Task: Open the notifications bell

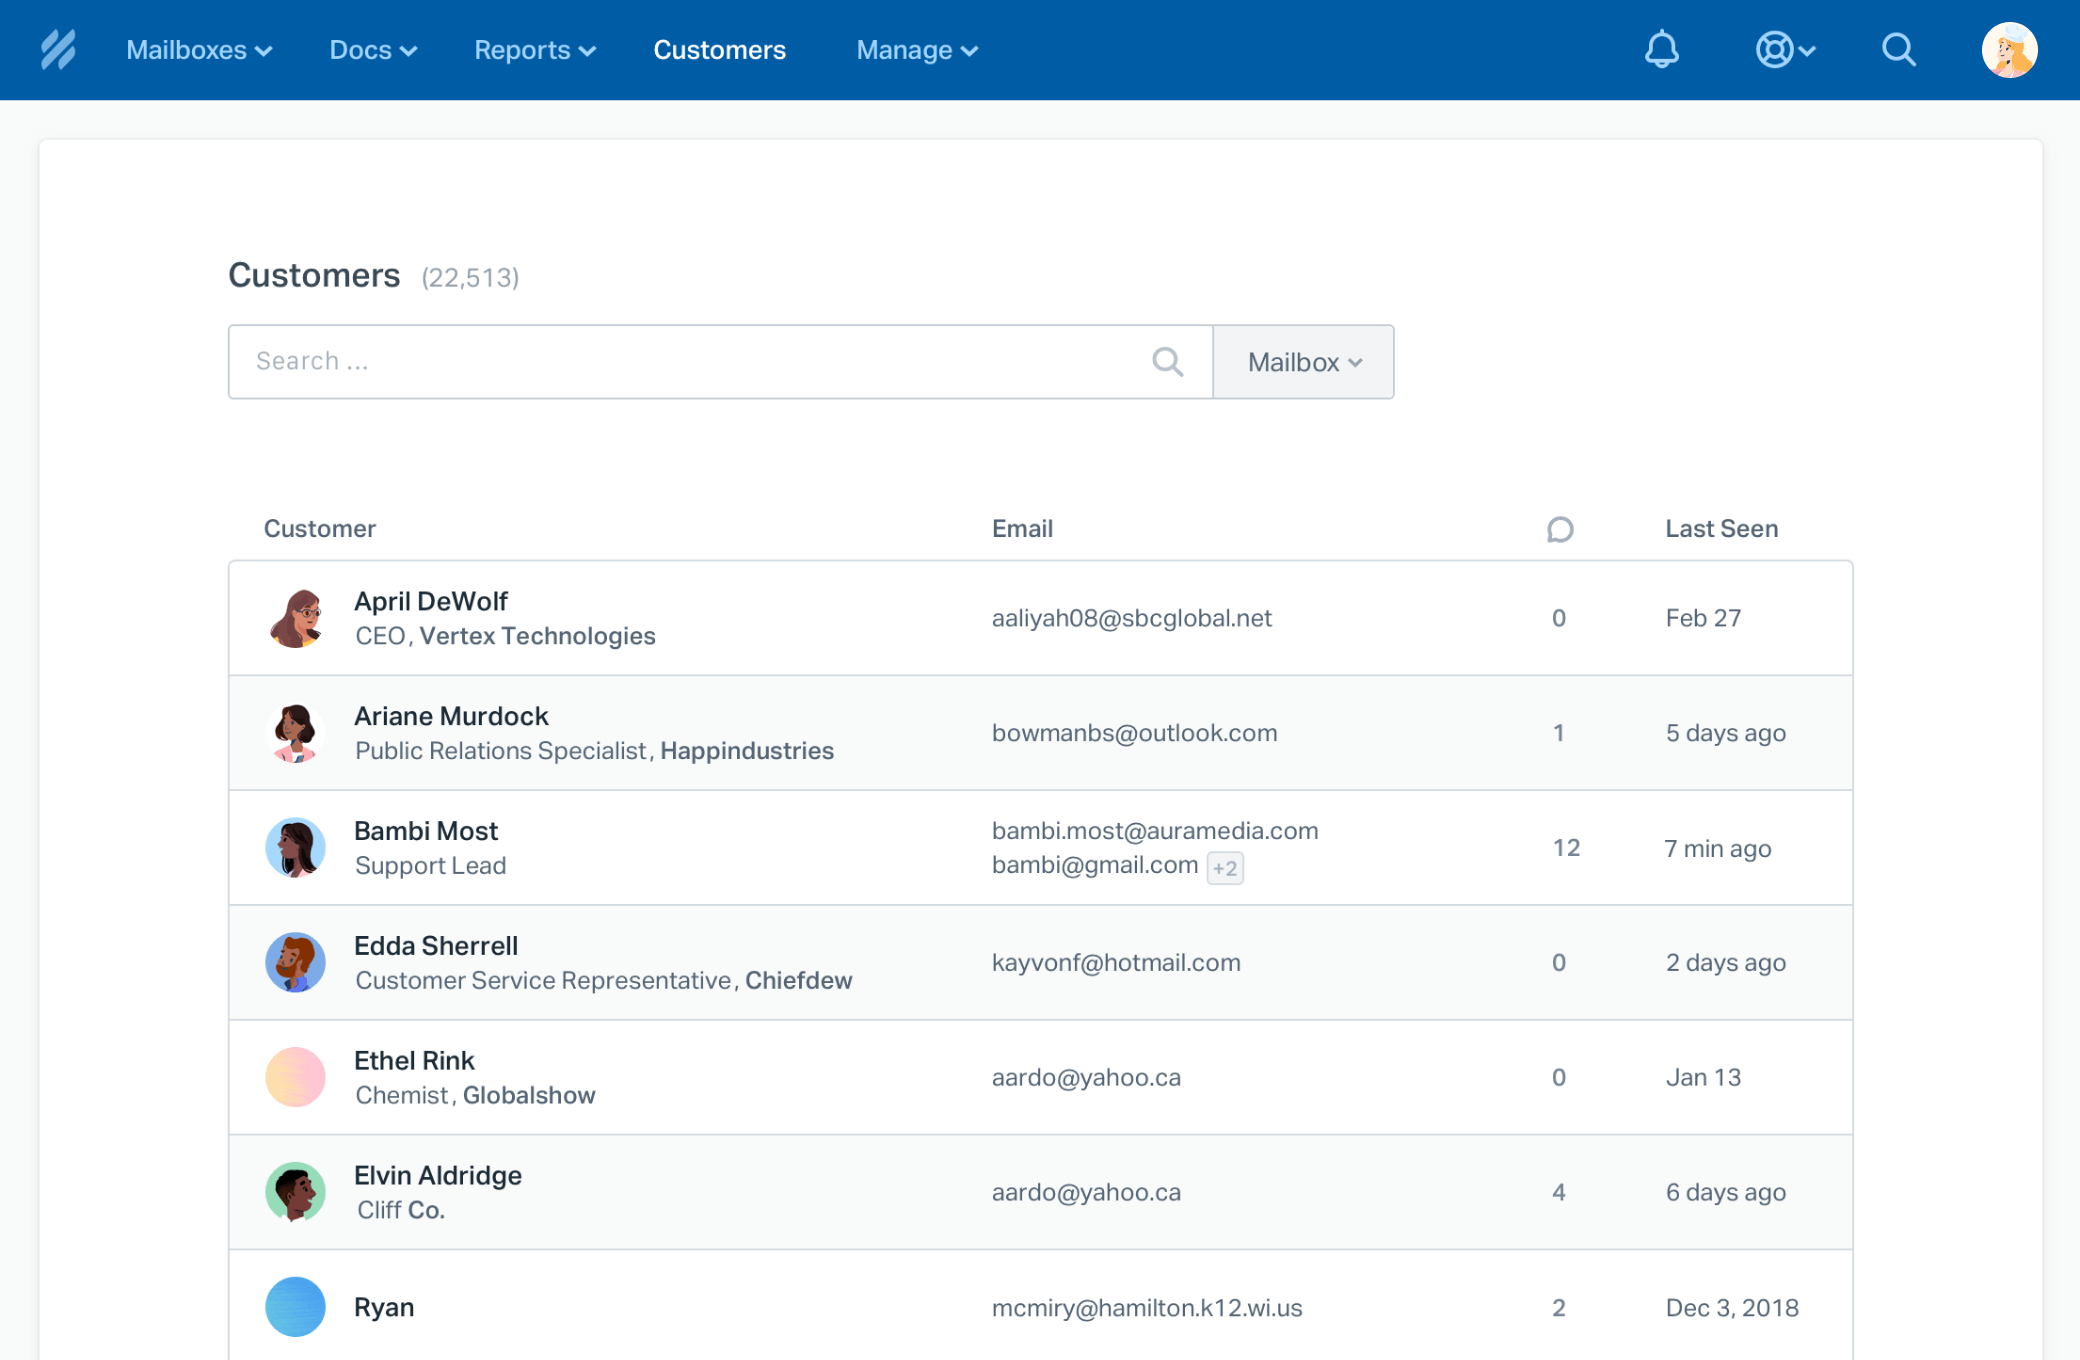Action: [1661, 49]
